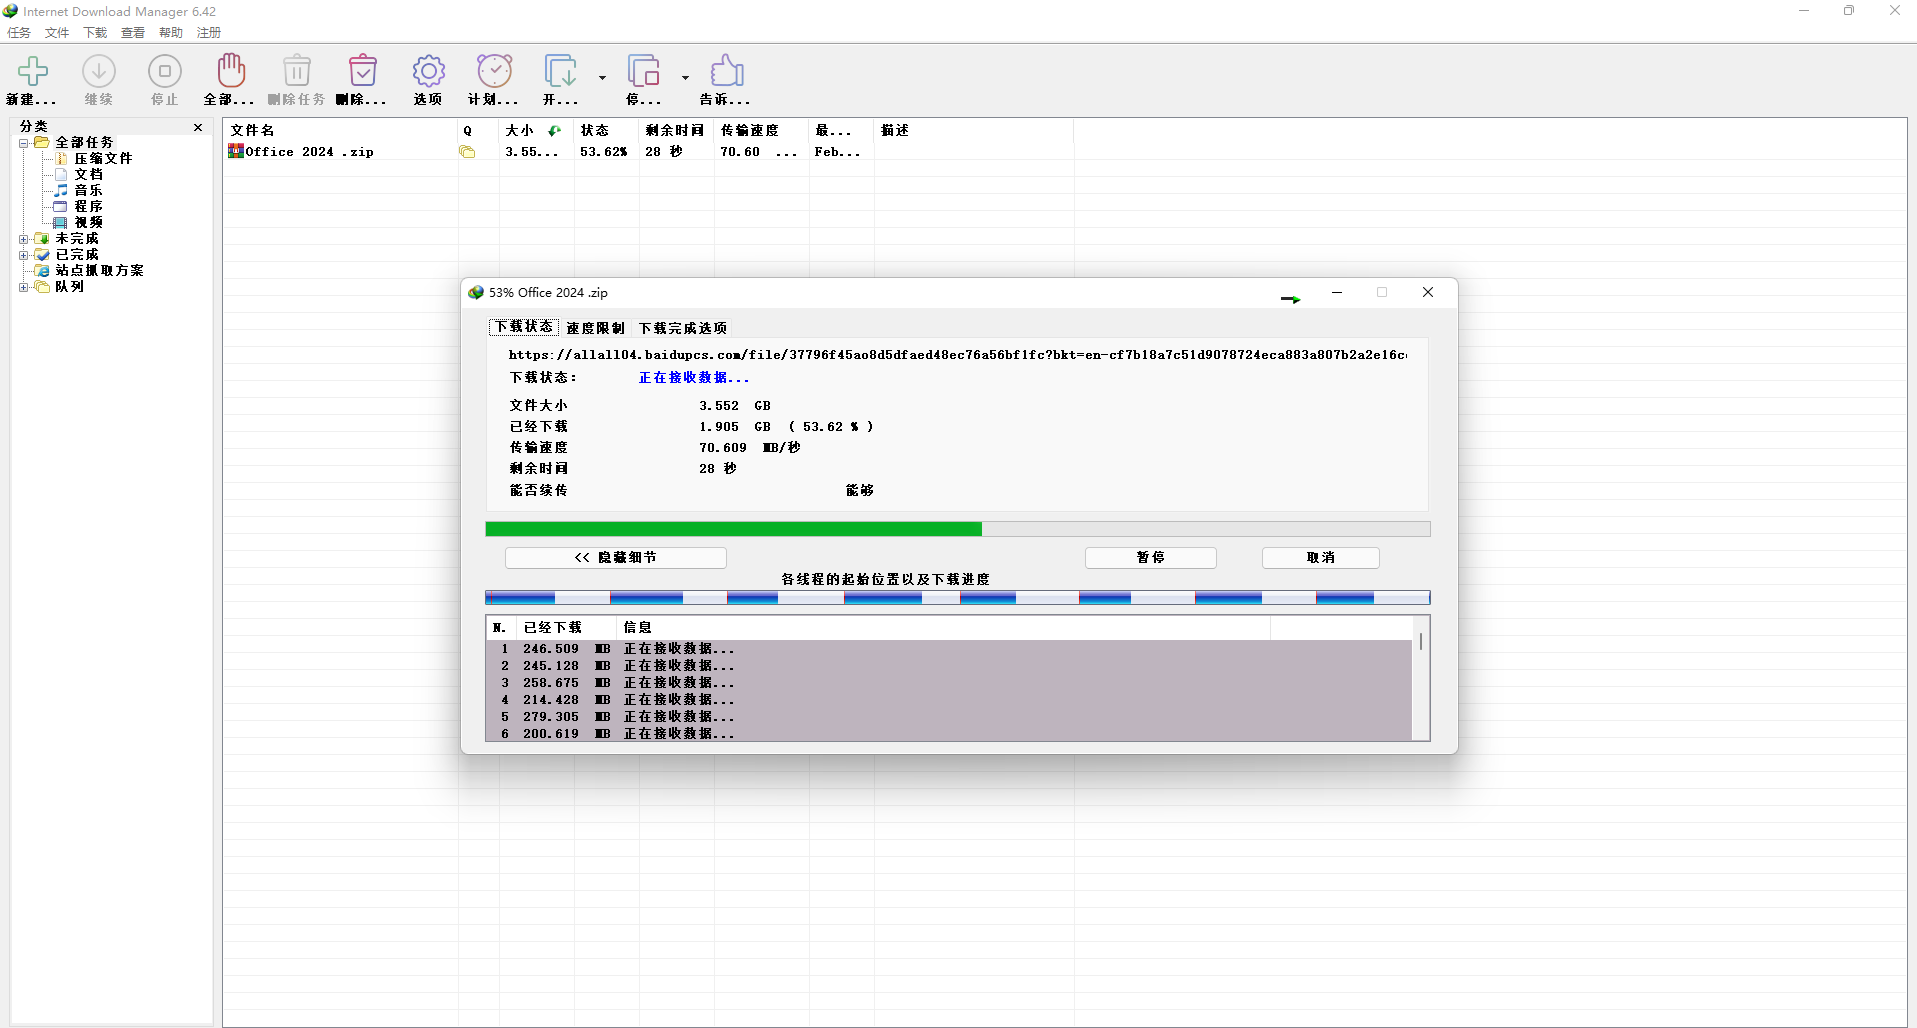Click the 站点抓取方案 icon
This screenshot has height=1028, width=1917.
coord(42,270)
